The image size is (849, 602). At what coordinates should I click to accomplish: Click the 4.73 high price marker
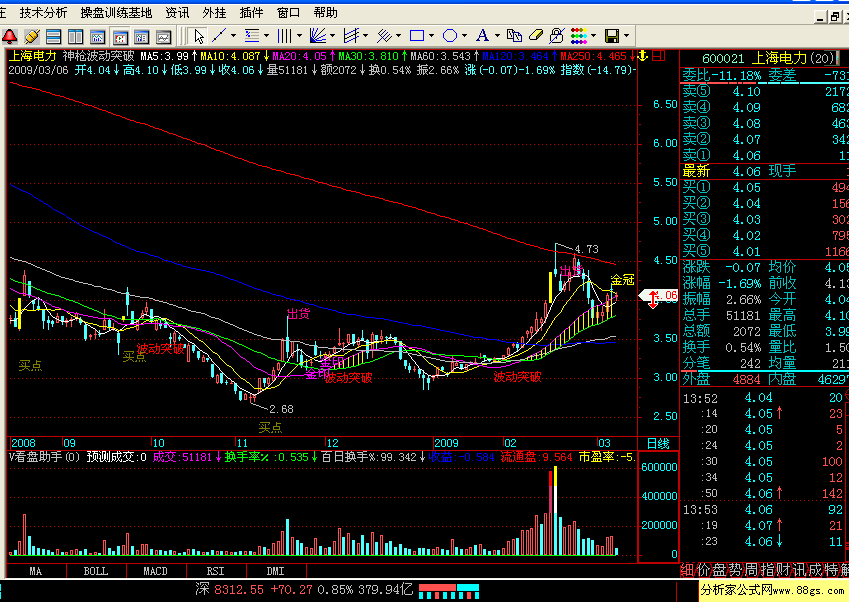click(586, 249)
